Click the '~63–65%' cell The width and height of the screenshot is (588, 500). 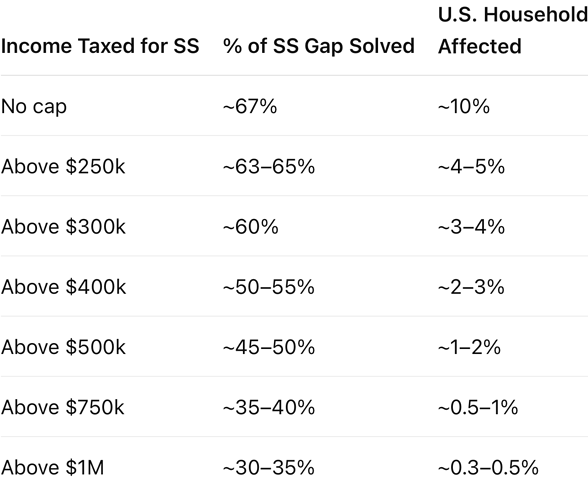tap(269, 167)
